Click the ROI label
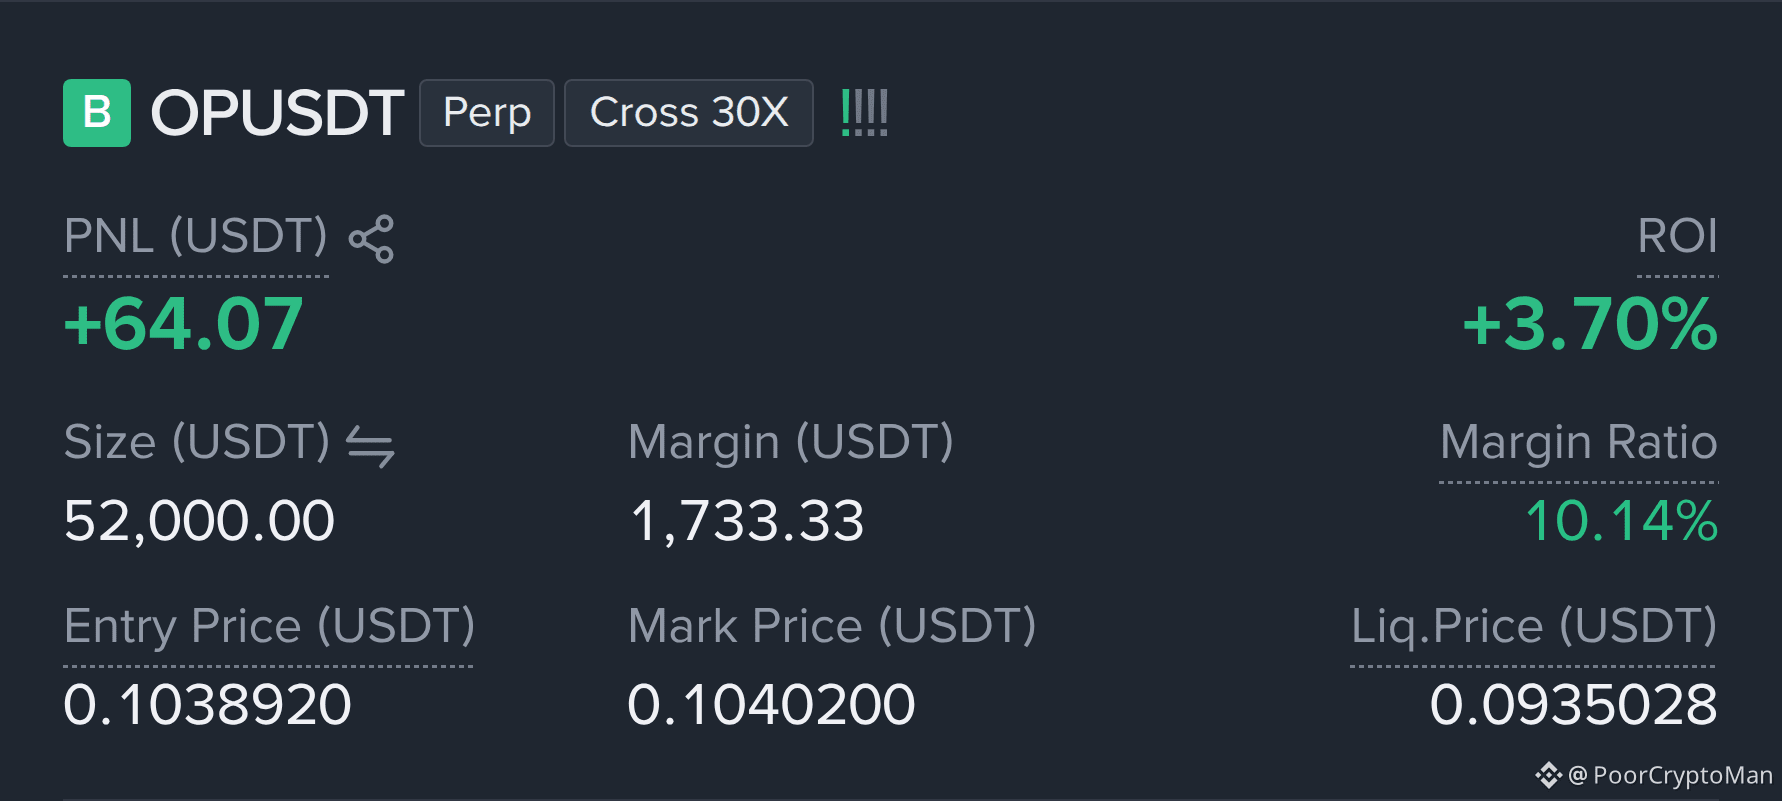 pos(1677,237)
